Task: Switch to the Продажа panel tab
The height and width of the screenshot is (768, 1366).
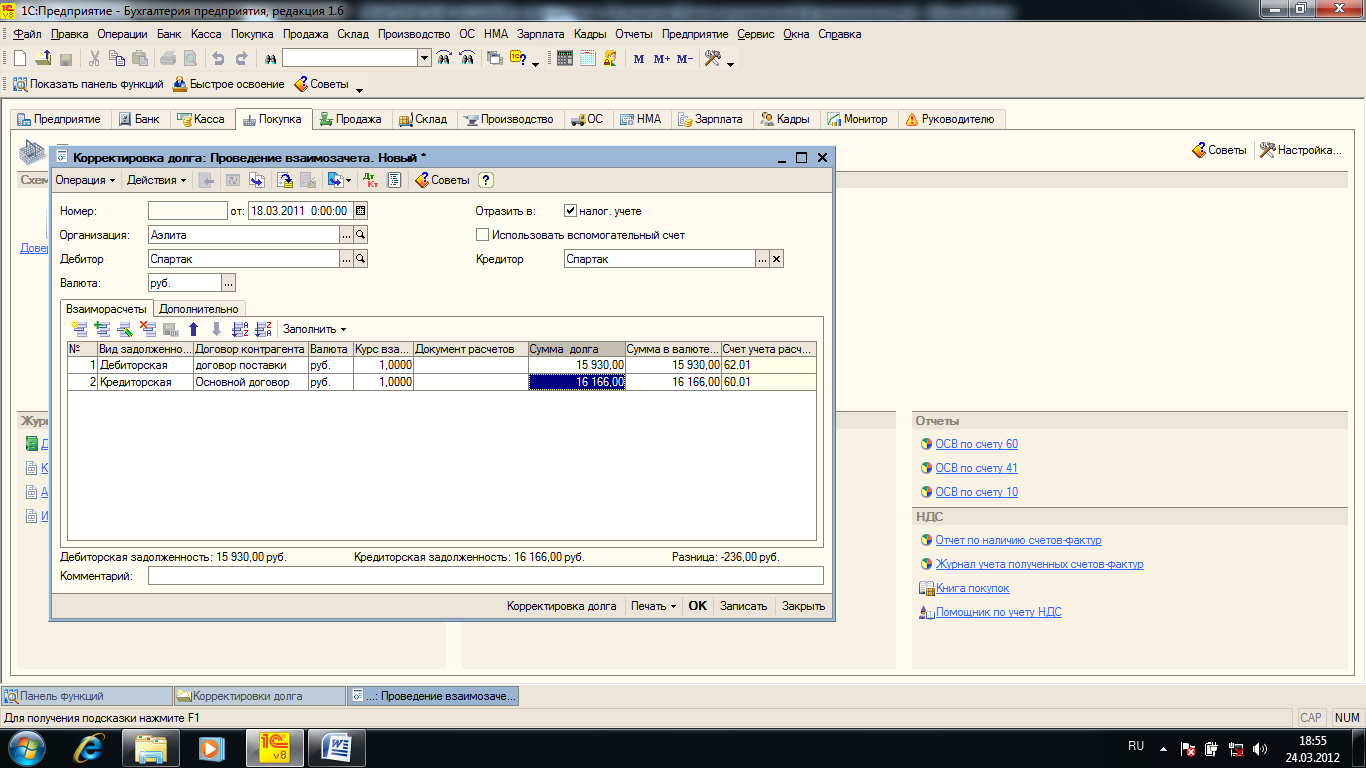Action: (351, 119)
